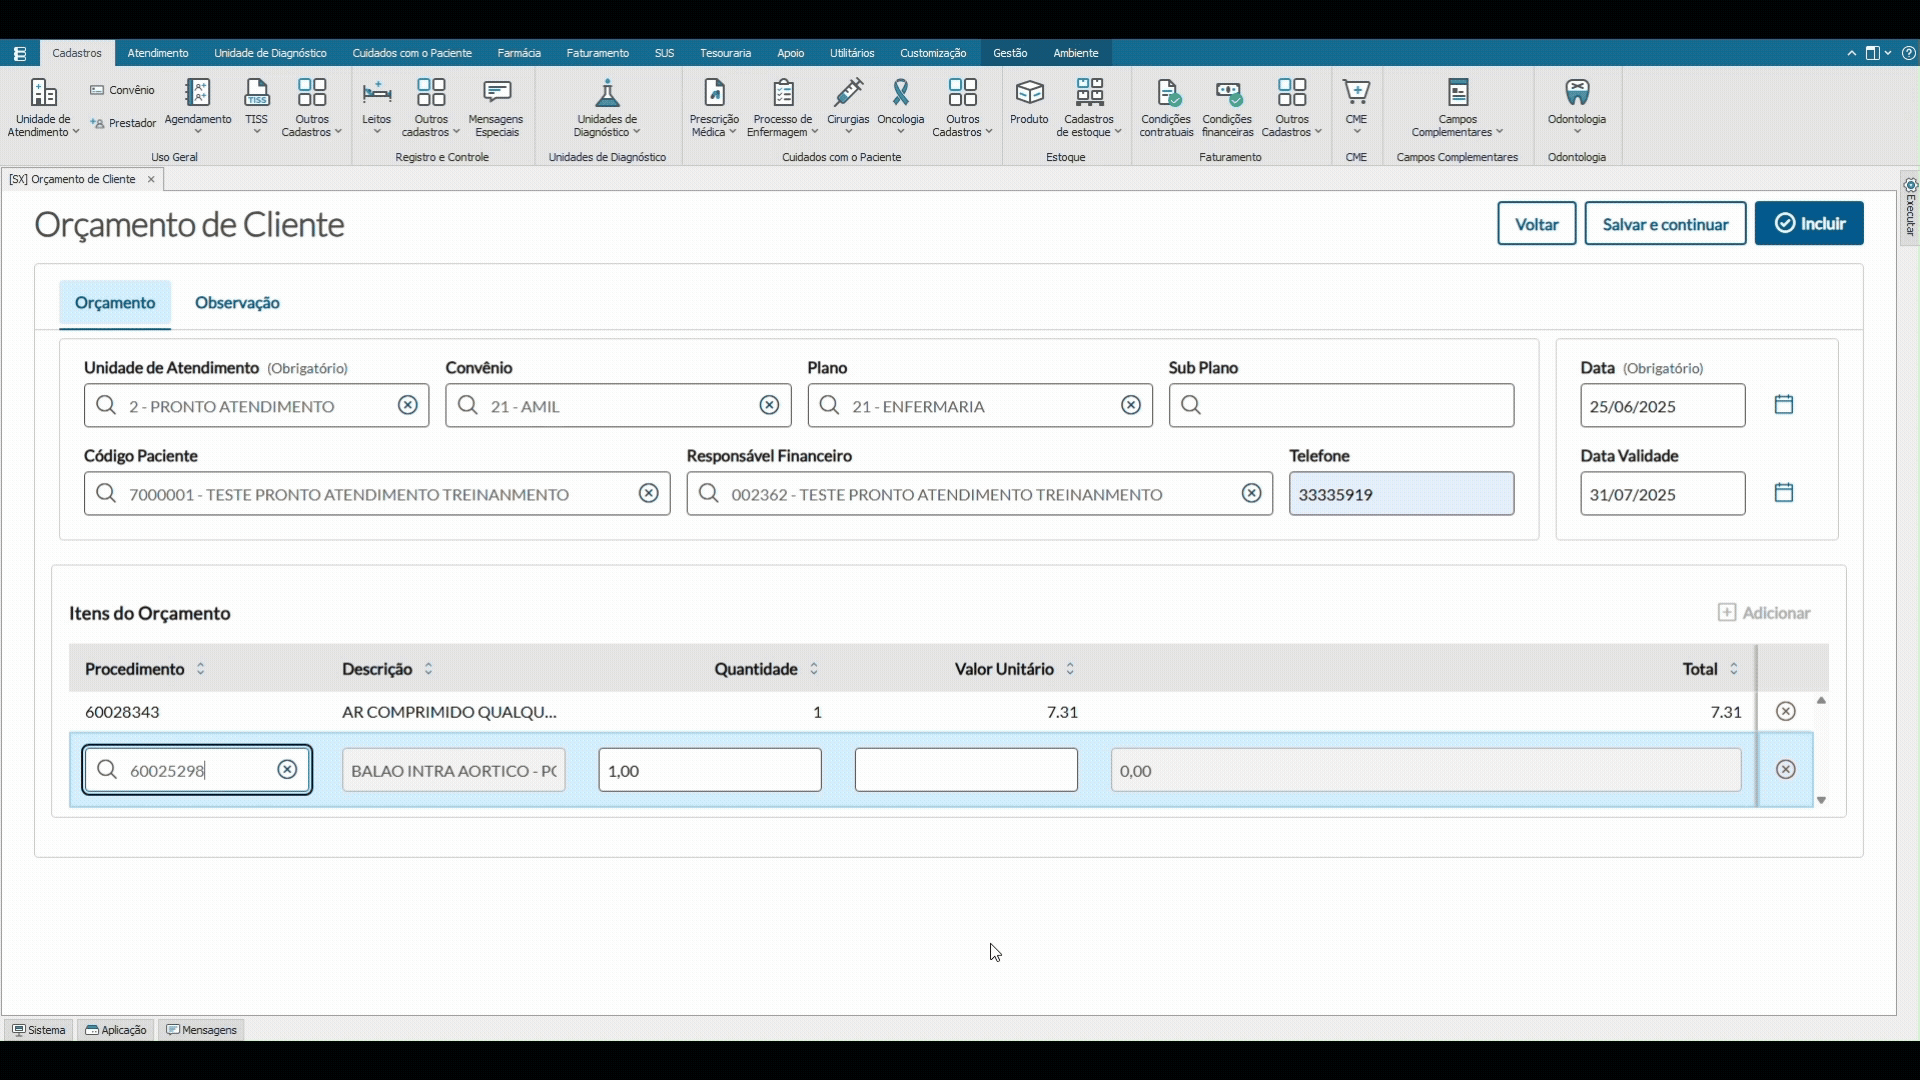Switch to the Observação tab

click(x=237, y=303)
